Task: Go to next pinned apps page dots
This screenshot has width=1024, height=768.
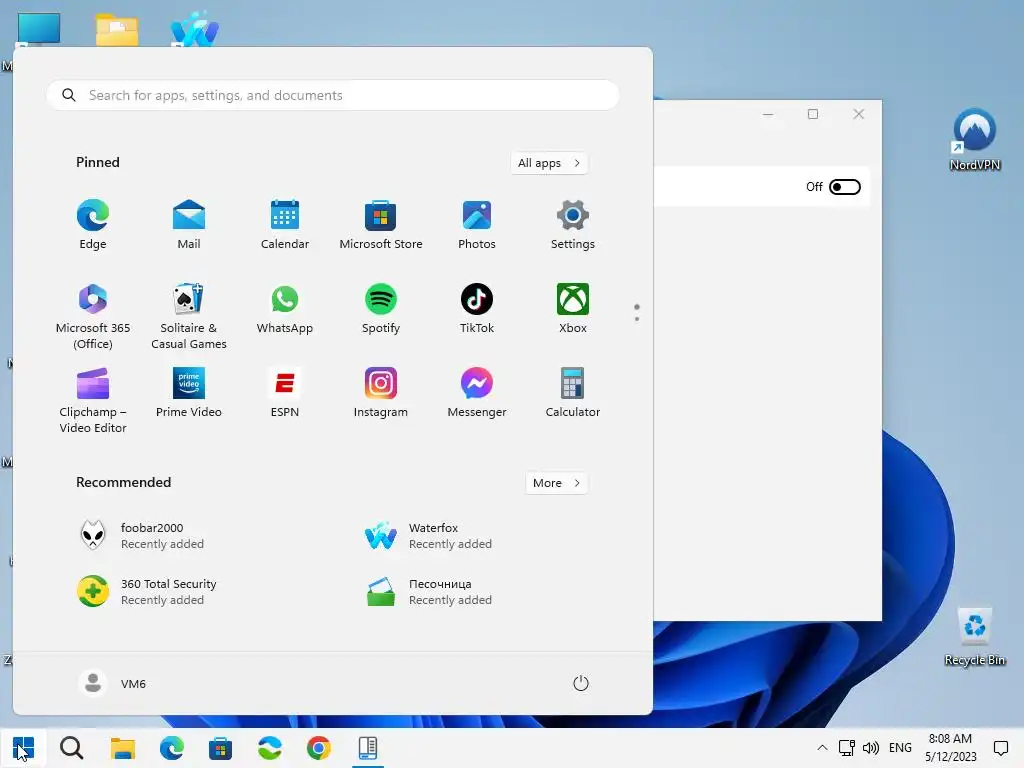Action: pyautogui.click(x=637, y=319)
